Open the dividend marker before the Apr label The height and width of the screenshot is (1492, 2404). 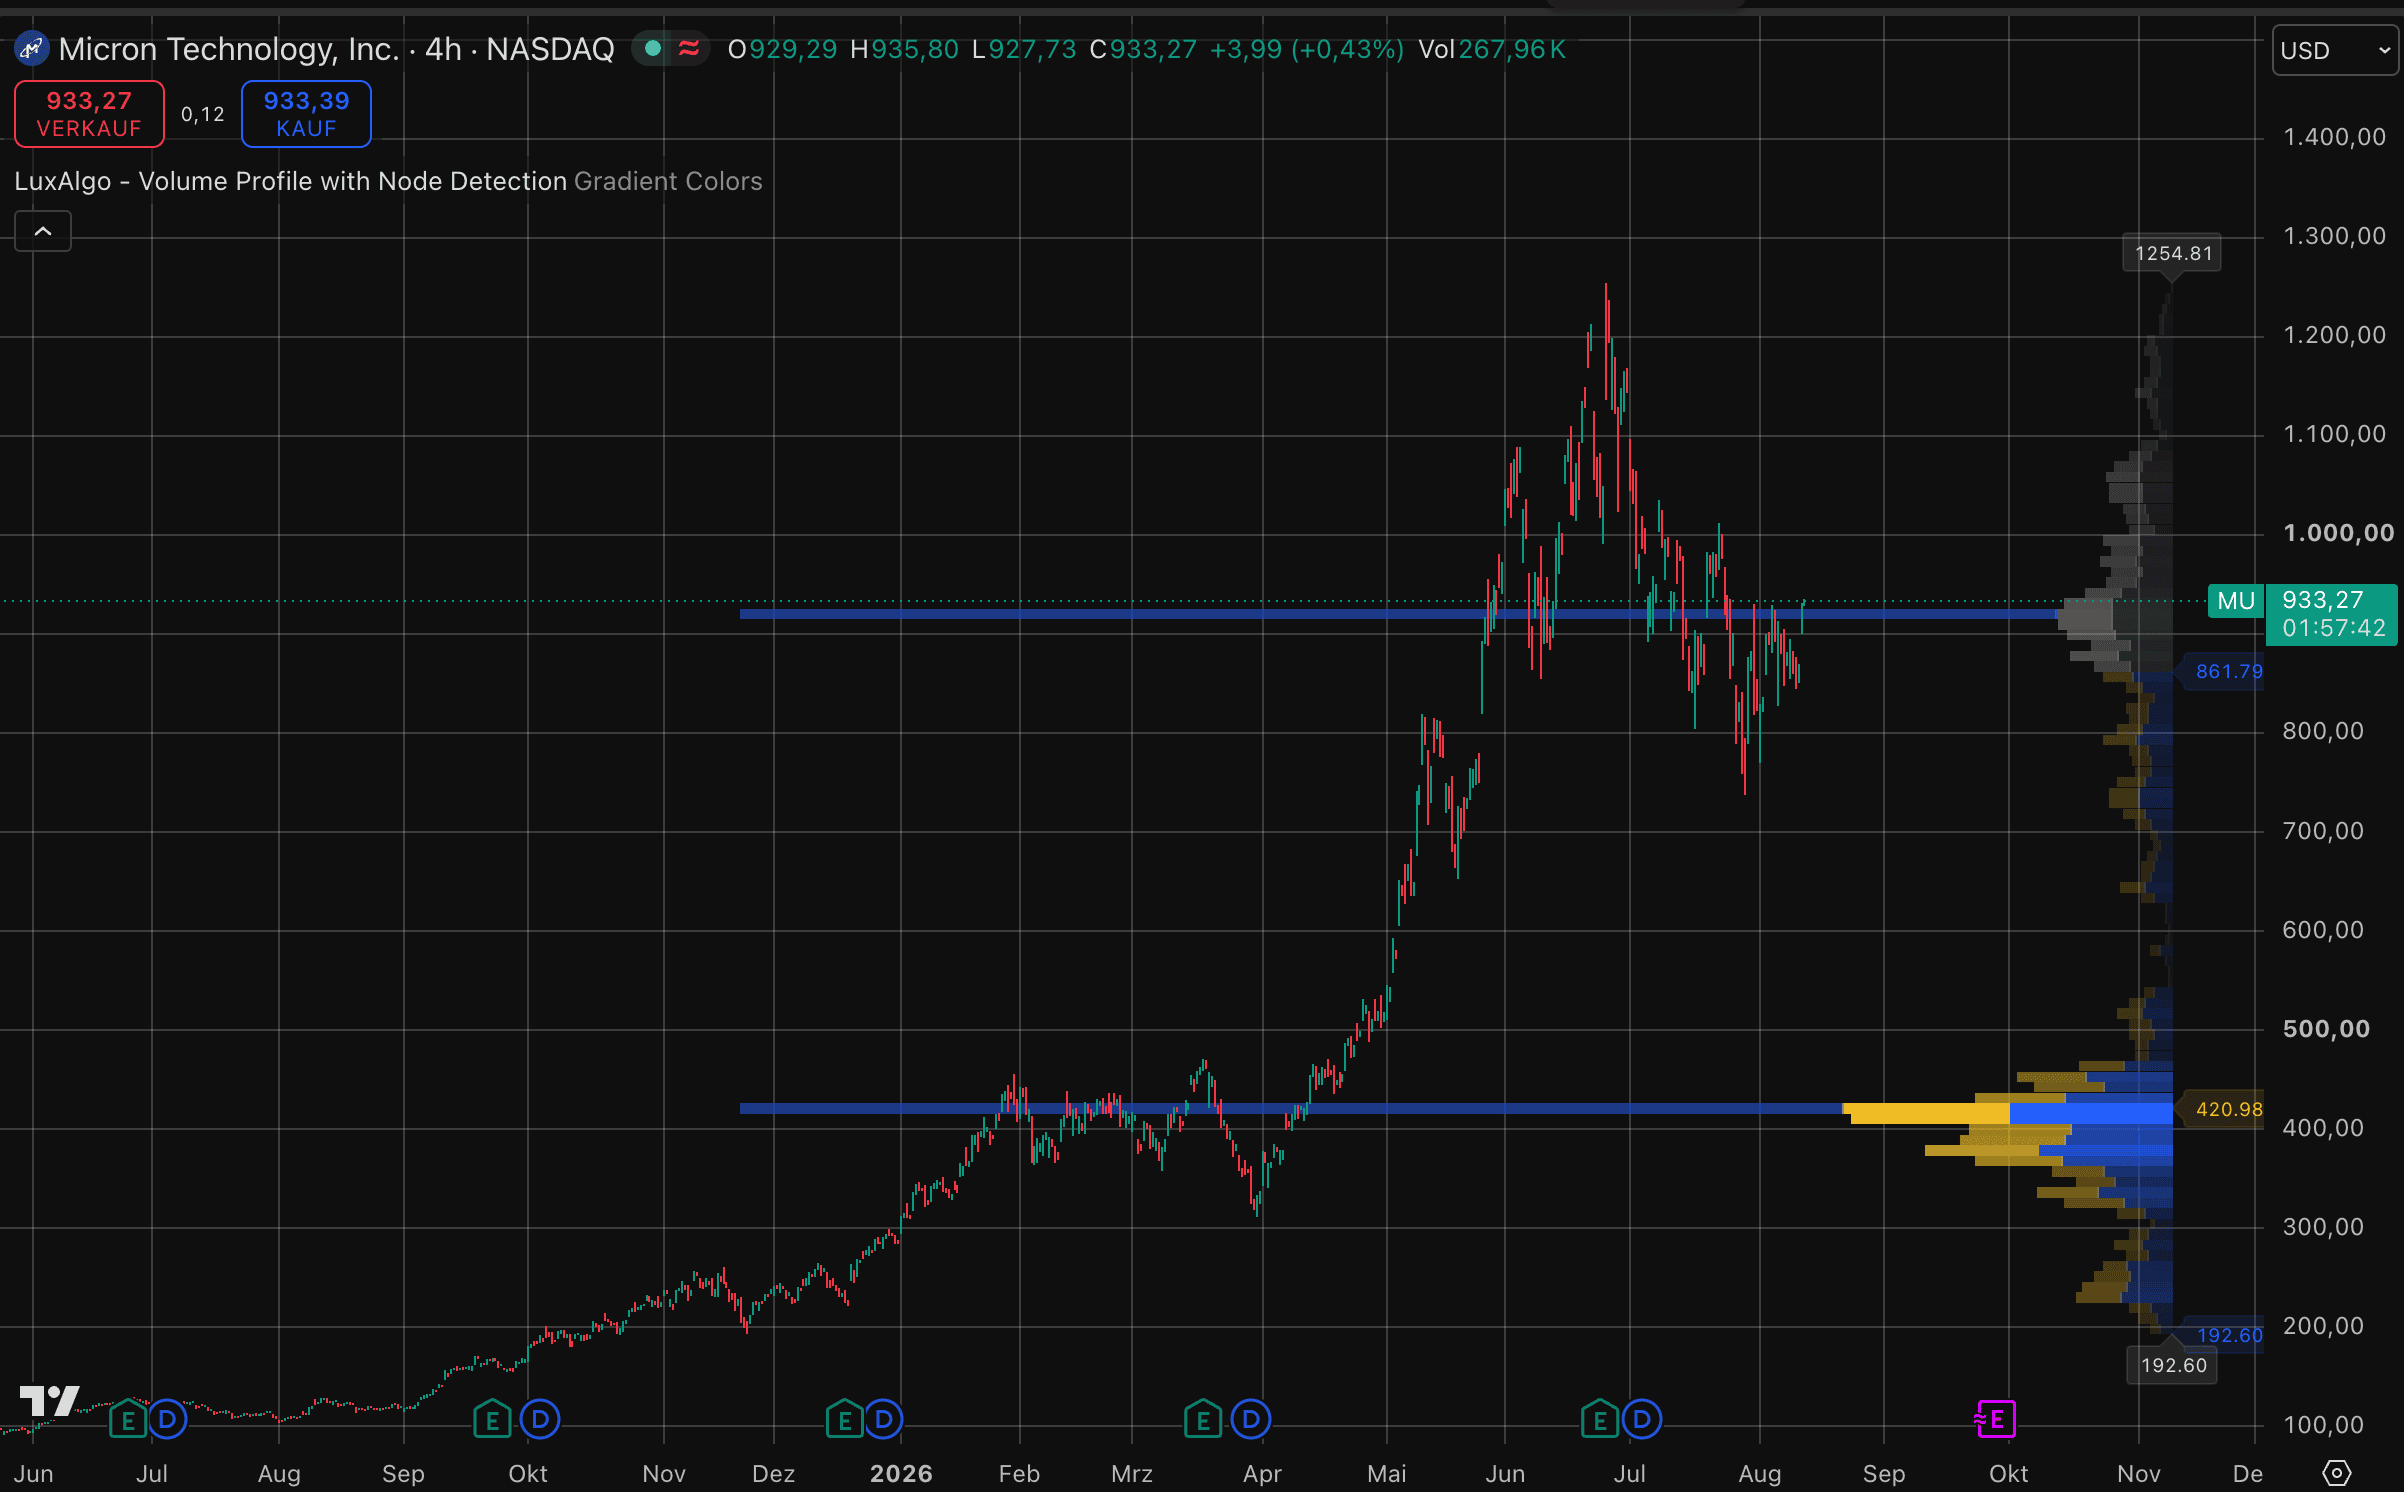(x=1251, y=1419)
